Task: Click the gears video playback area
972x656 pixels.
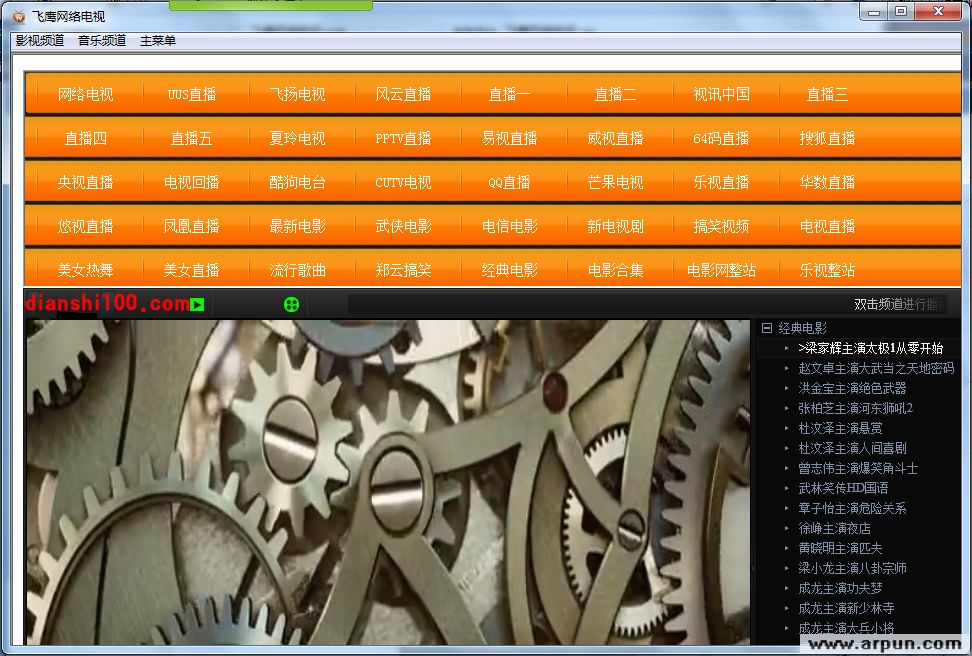Action: point(387,482)
